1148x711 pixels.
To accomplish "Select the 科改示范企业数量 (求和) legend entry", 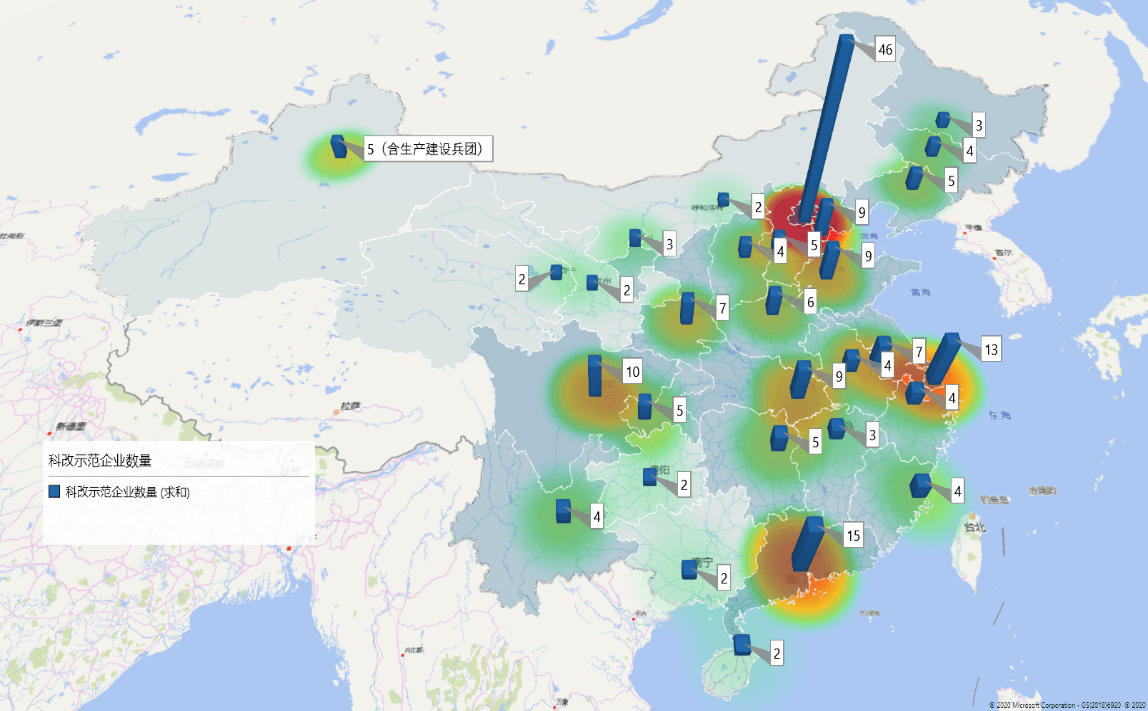I will coord(127,492).
